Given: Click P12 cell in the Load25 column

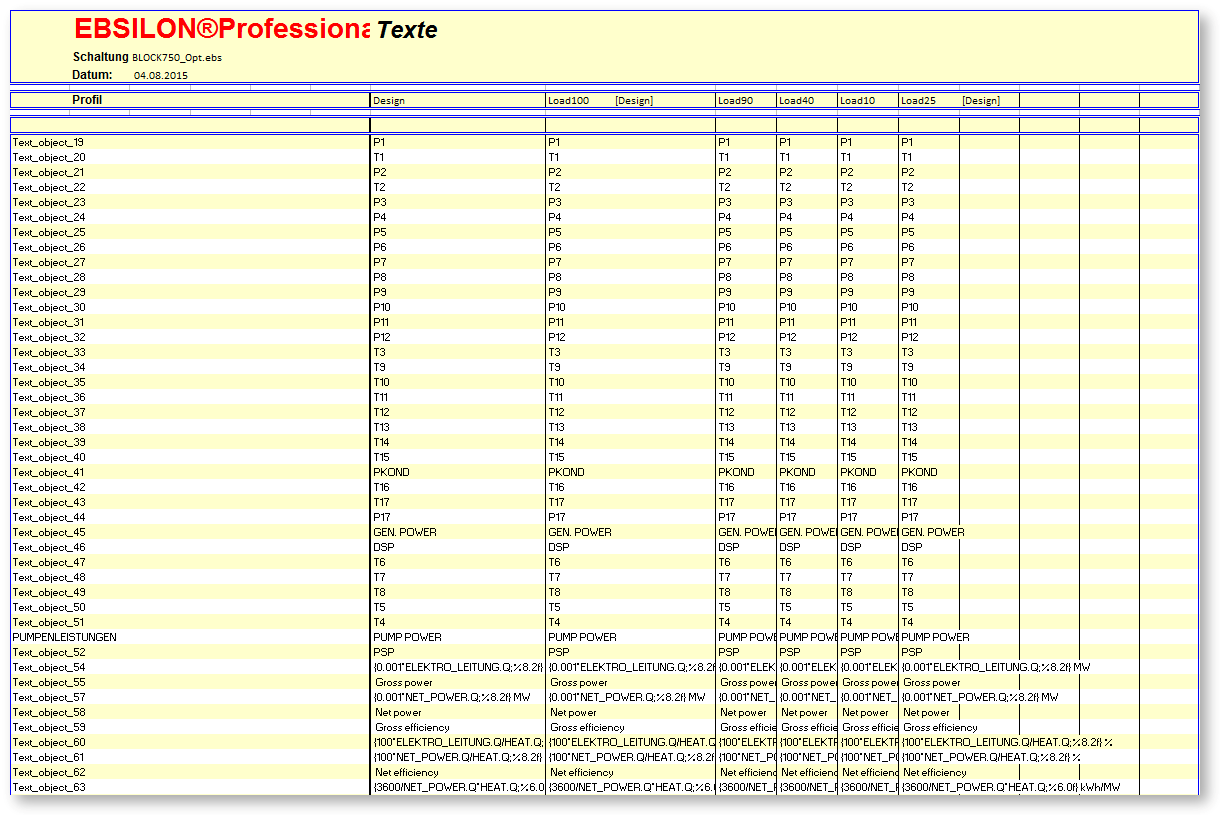Looking at the screenshot, I should click(910, 337).
